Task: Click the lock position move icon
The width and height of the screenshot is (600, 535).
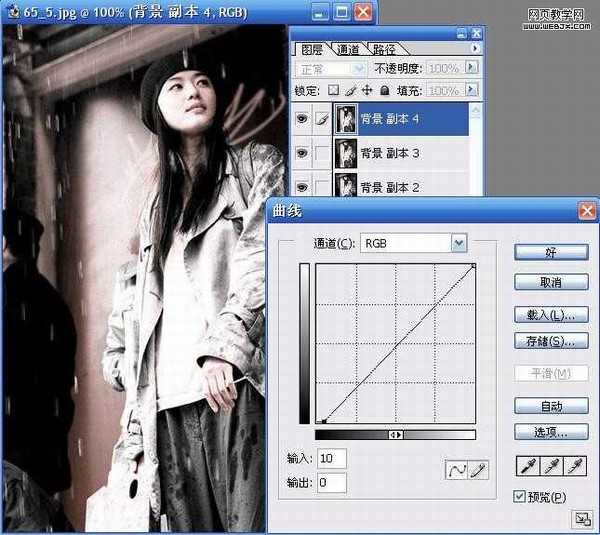Action: (x=366, y=90)
